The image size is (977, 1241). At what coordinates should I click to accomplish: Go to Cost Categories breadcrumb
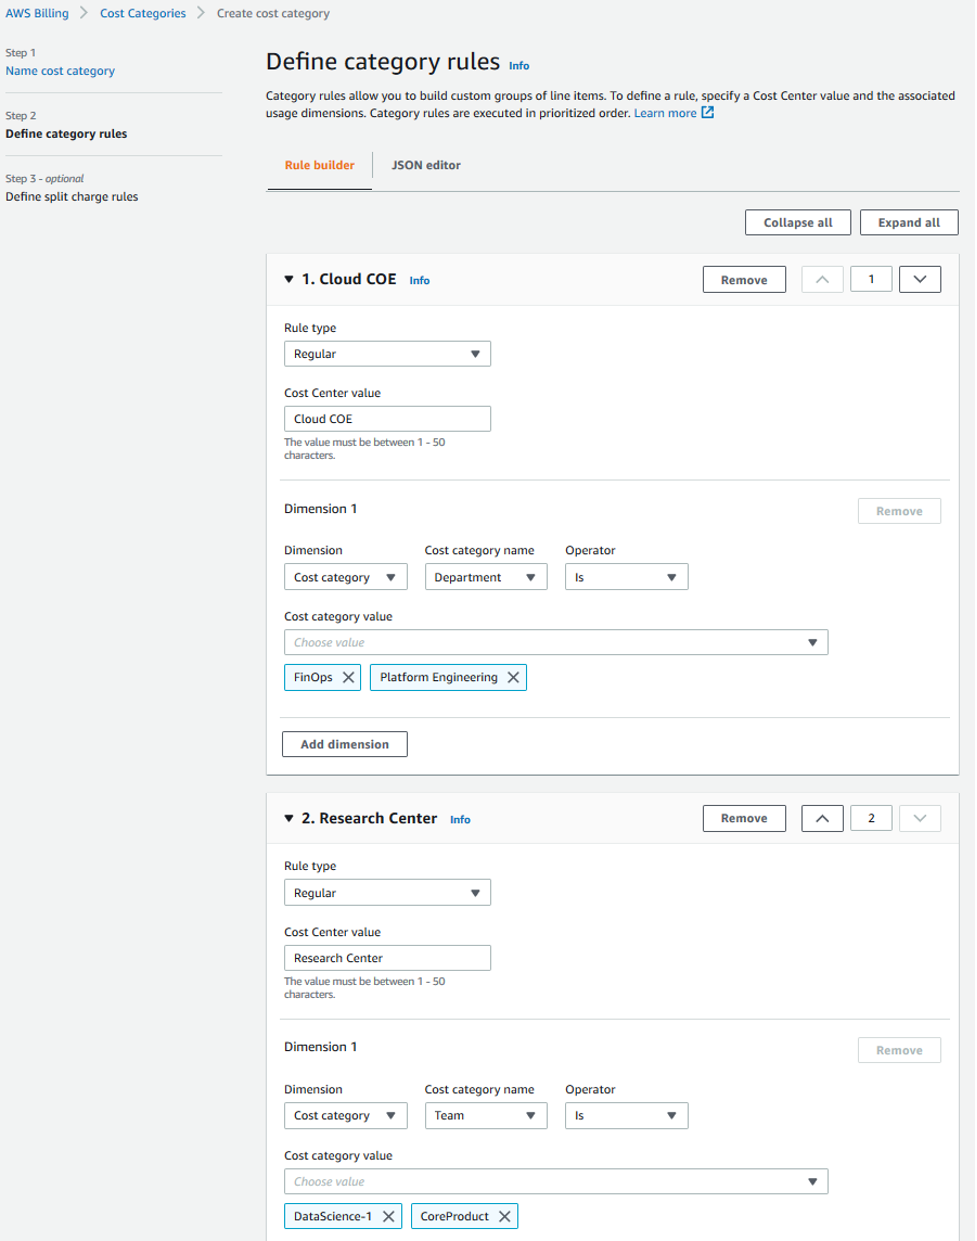143,14
